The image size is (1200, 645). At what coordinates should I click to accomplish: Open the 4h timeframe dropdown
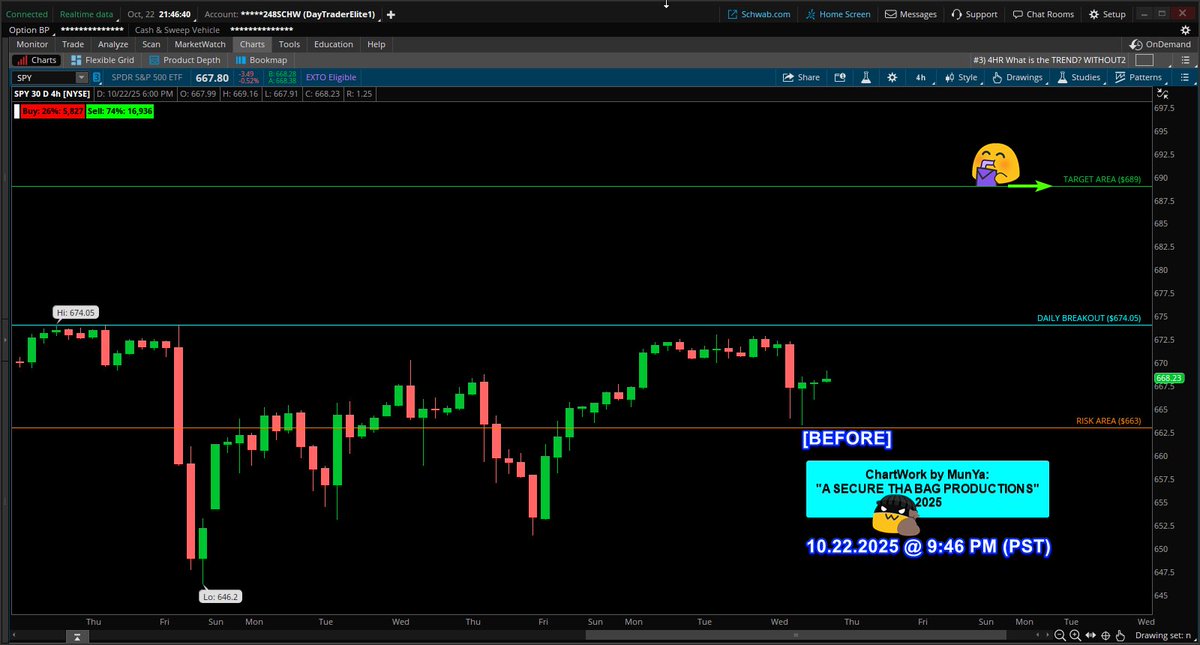click(x=919, y=77)
